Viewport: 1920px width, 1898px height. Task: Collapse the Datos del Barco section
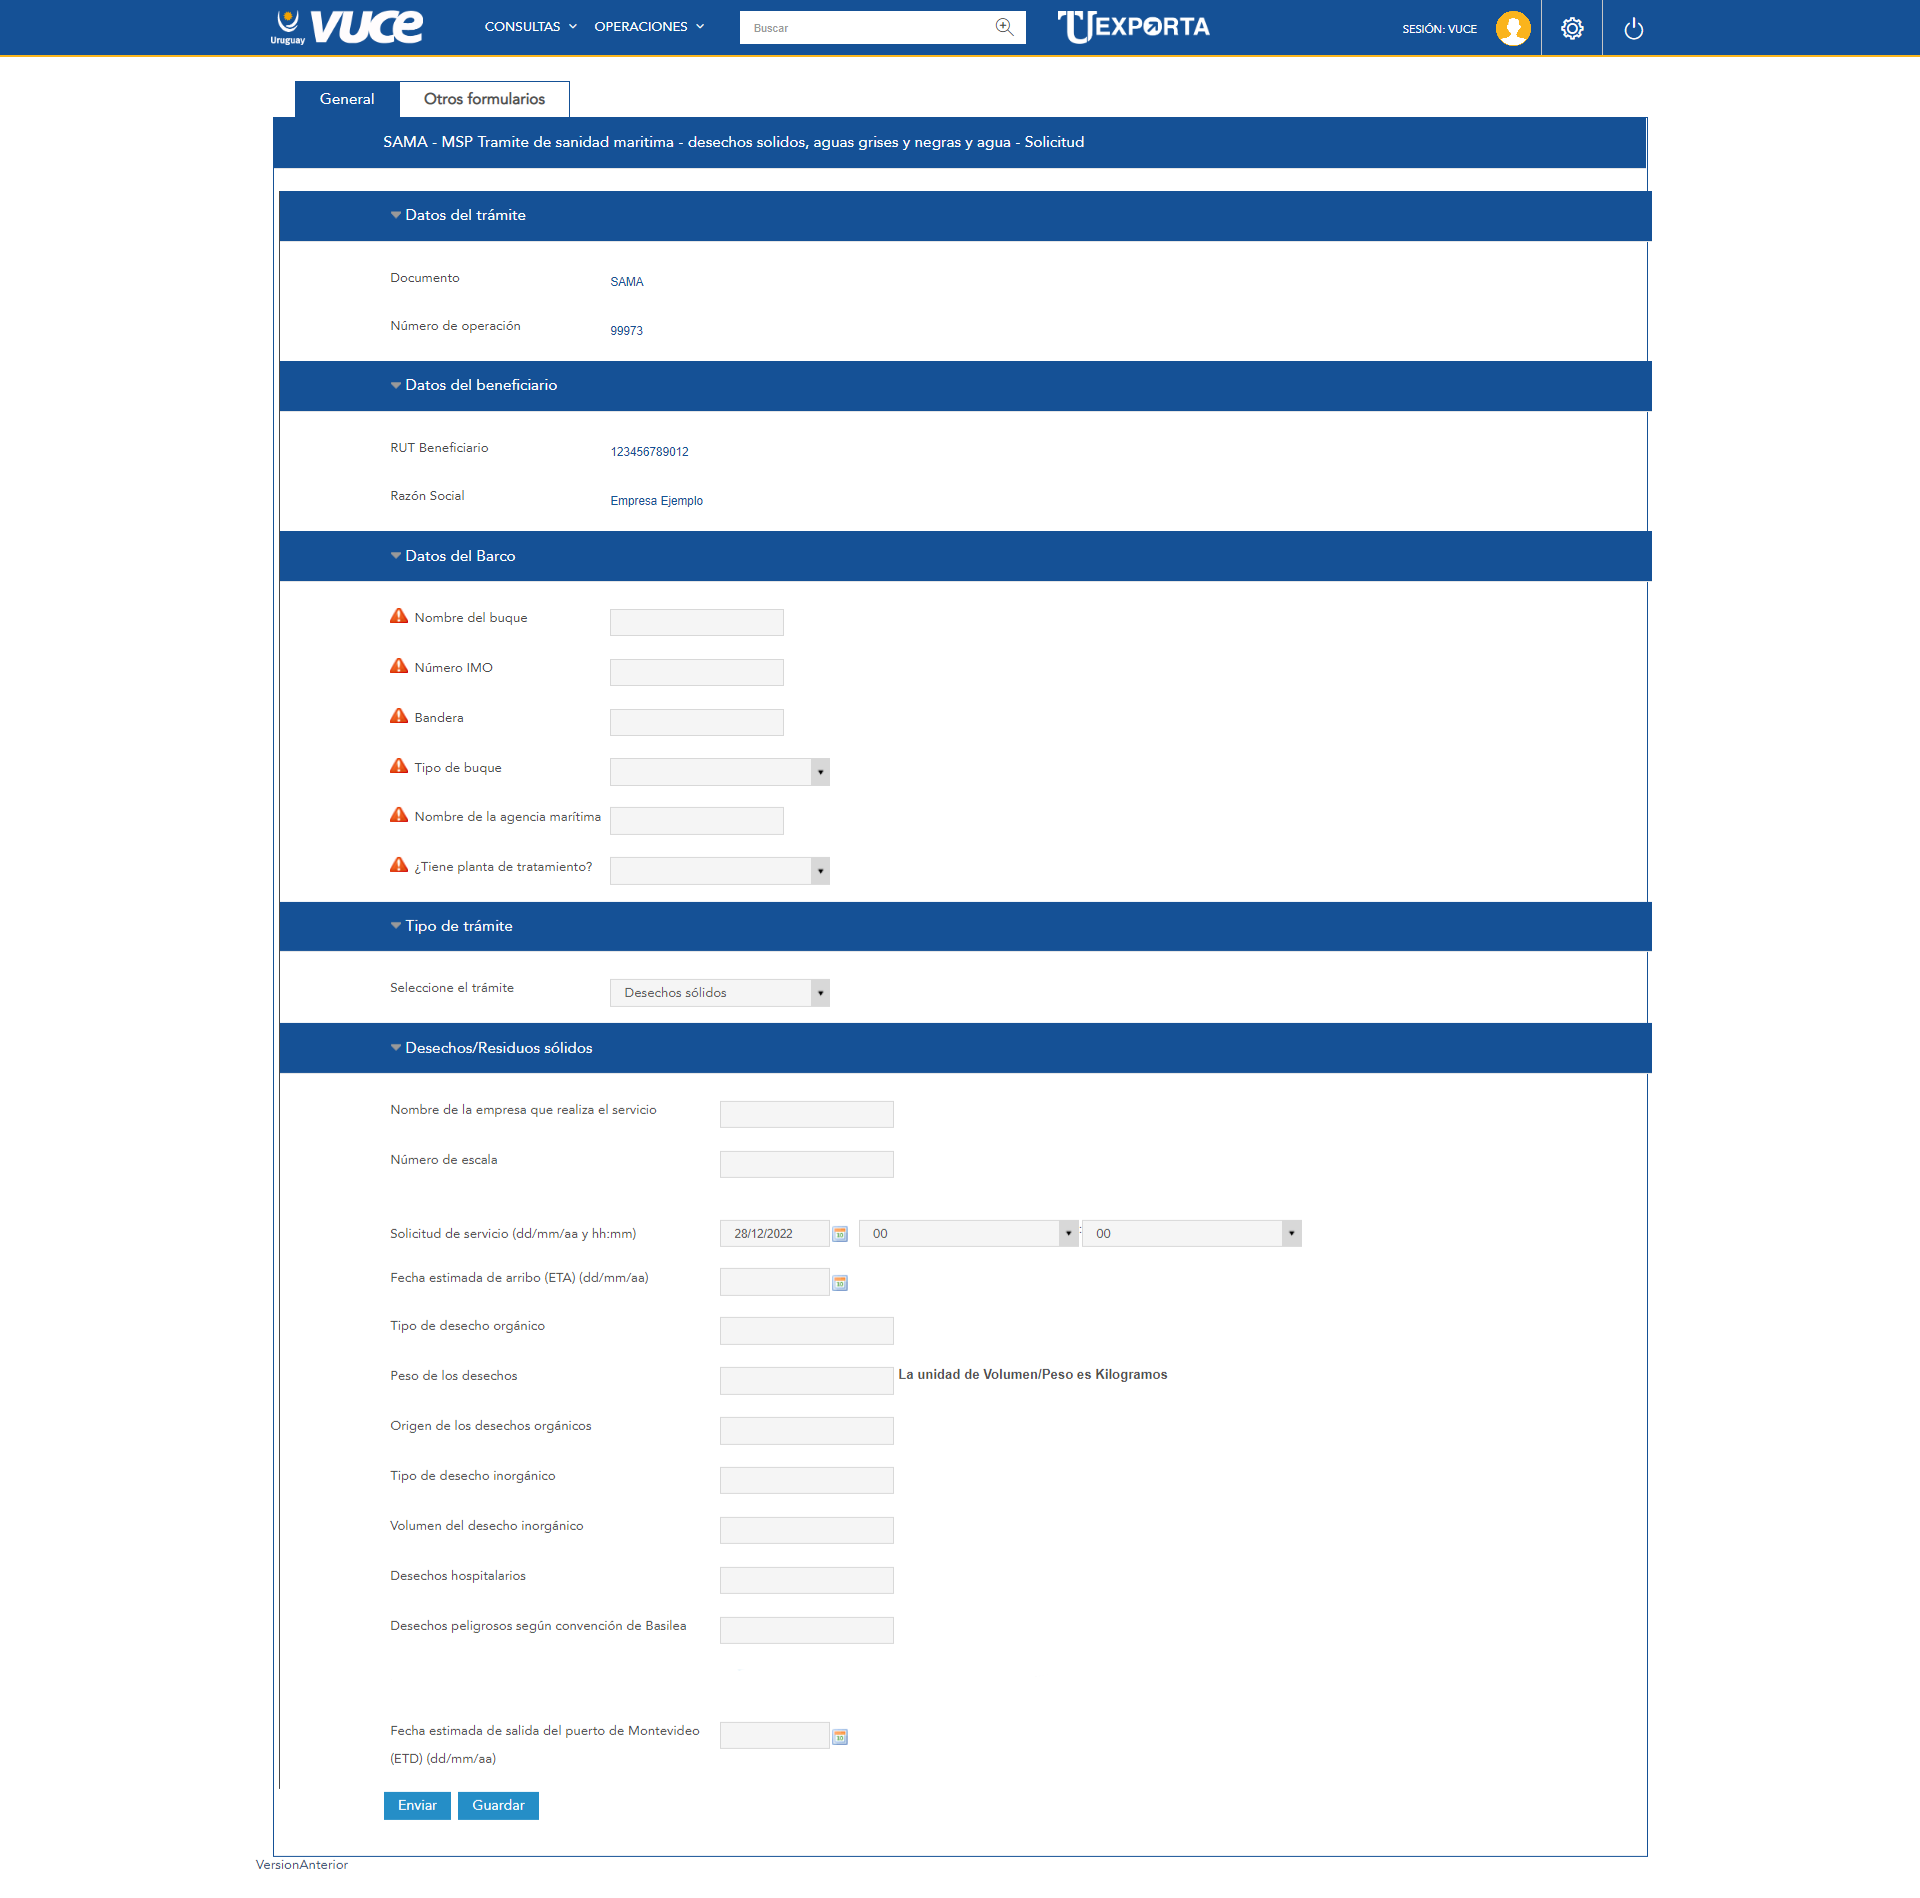tap(396, 556)
